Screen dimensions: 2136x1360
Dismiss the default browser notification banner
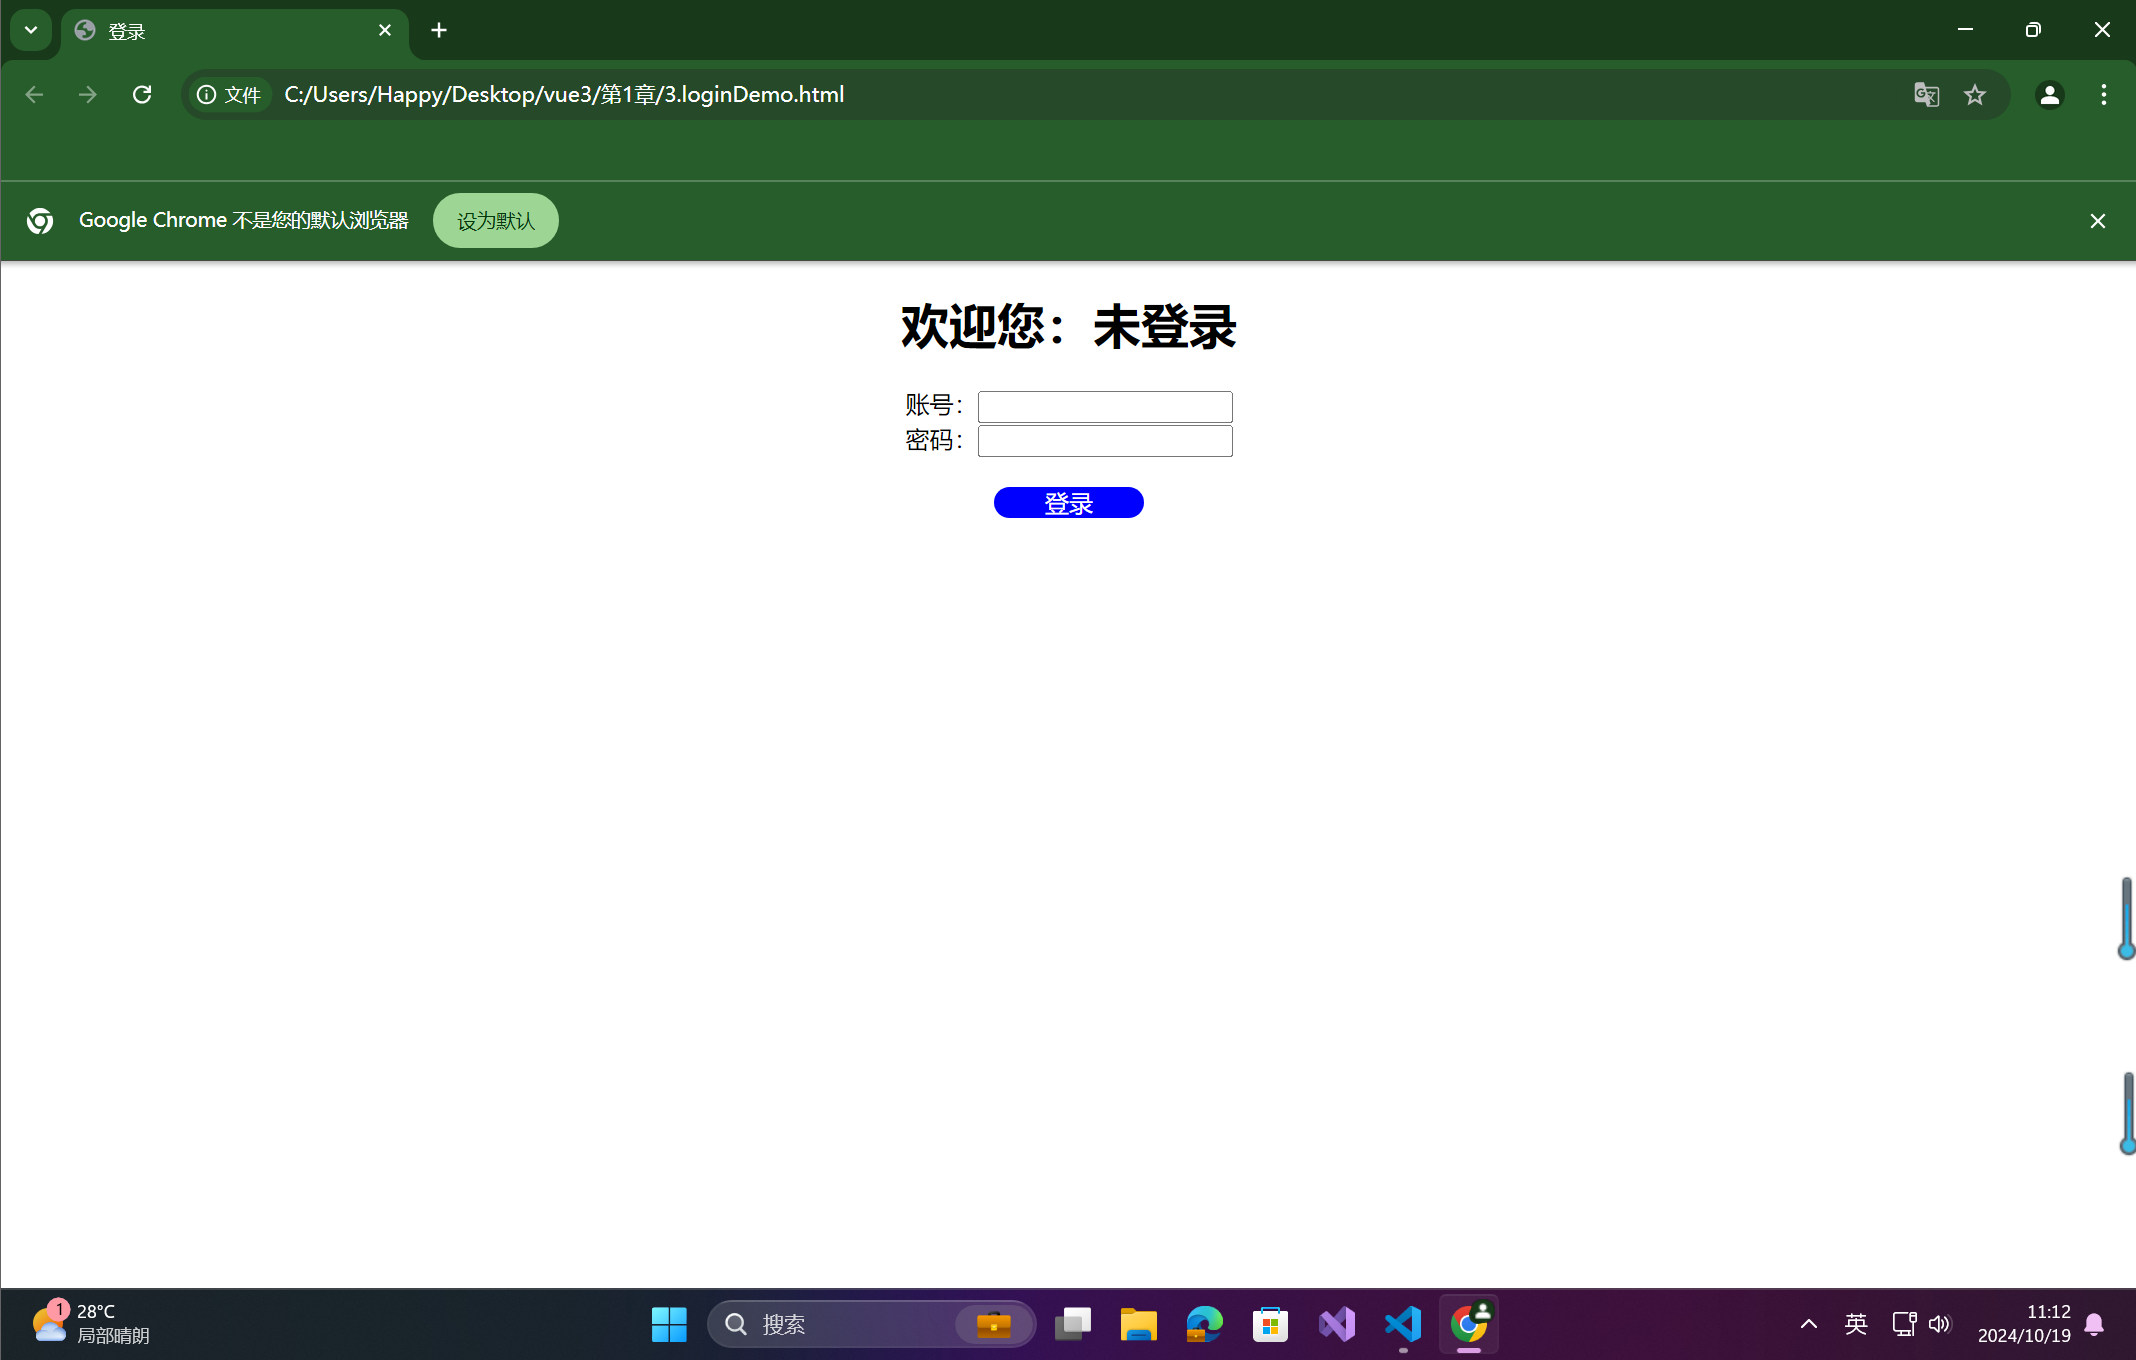tap(2097, 220)
